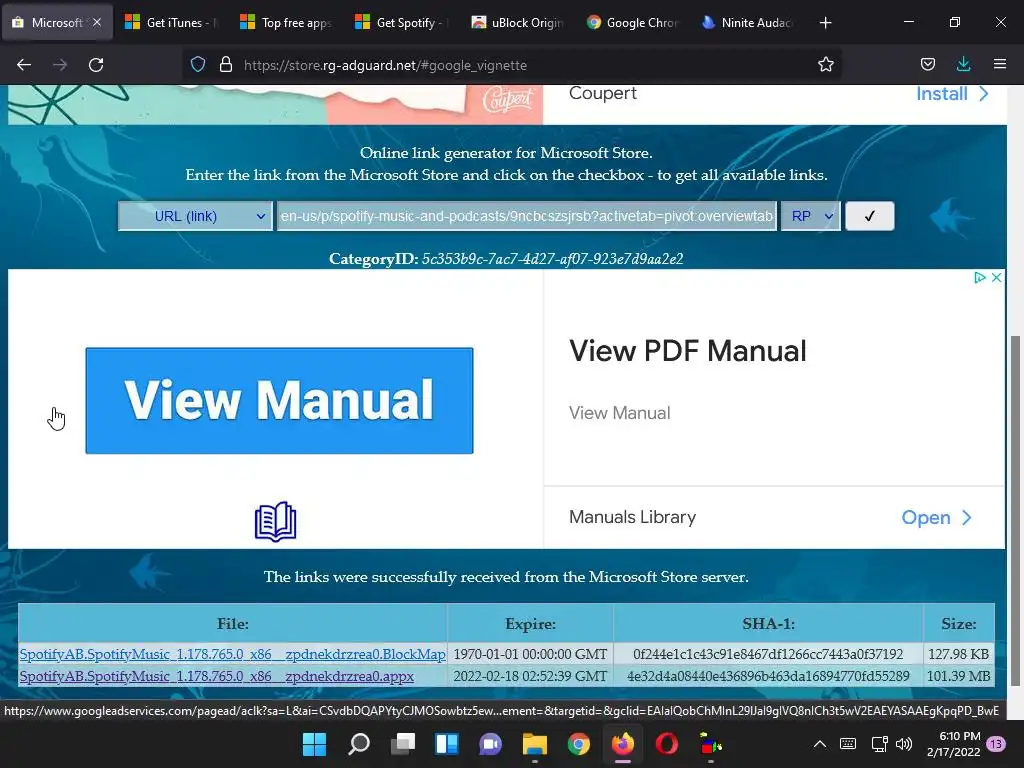The width and height of the screenshot is (1024, 768).
Task: Click Open next to Manuals Library
Action: coord(936,518)
